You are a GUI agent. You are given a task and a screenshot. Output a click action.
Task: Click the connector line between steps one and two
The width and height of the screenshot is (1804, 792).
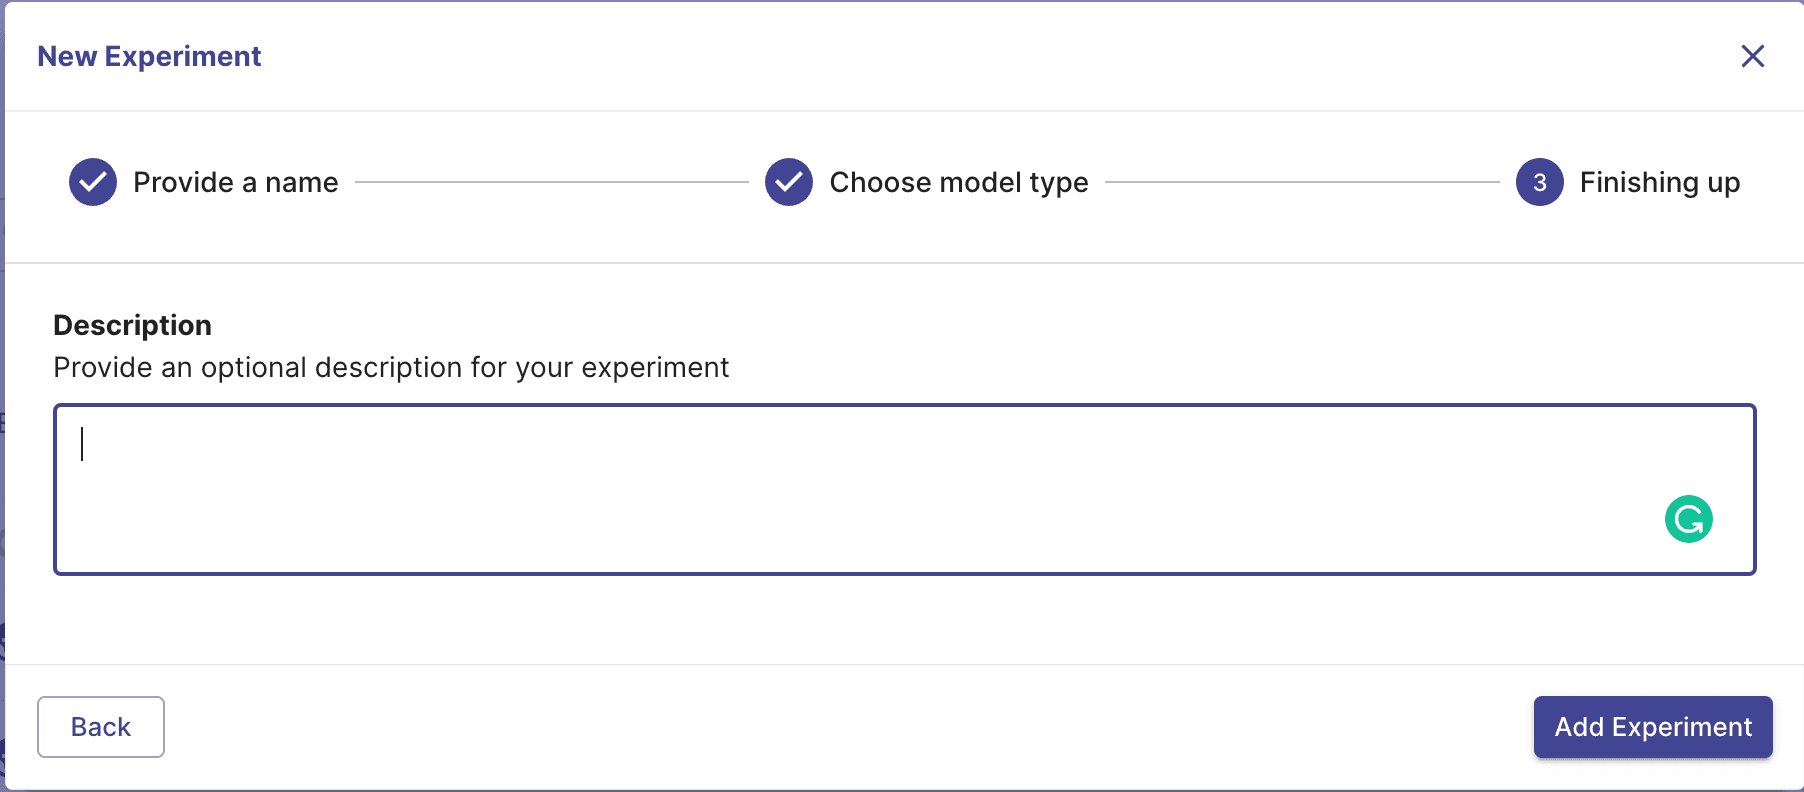click(x=551, y=182)
